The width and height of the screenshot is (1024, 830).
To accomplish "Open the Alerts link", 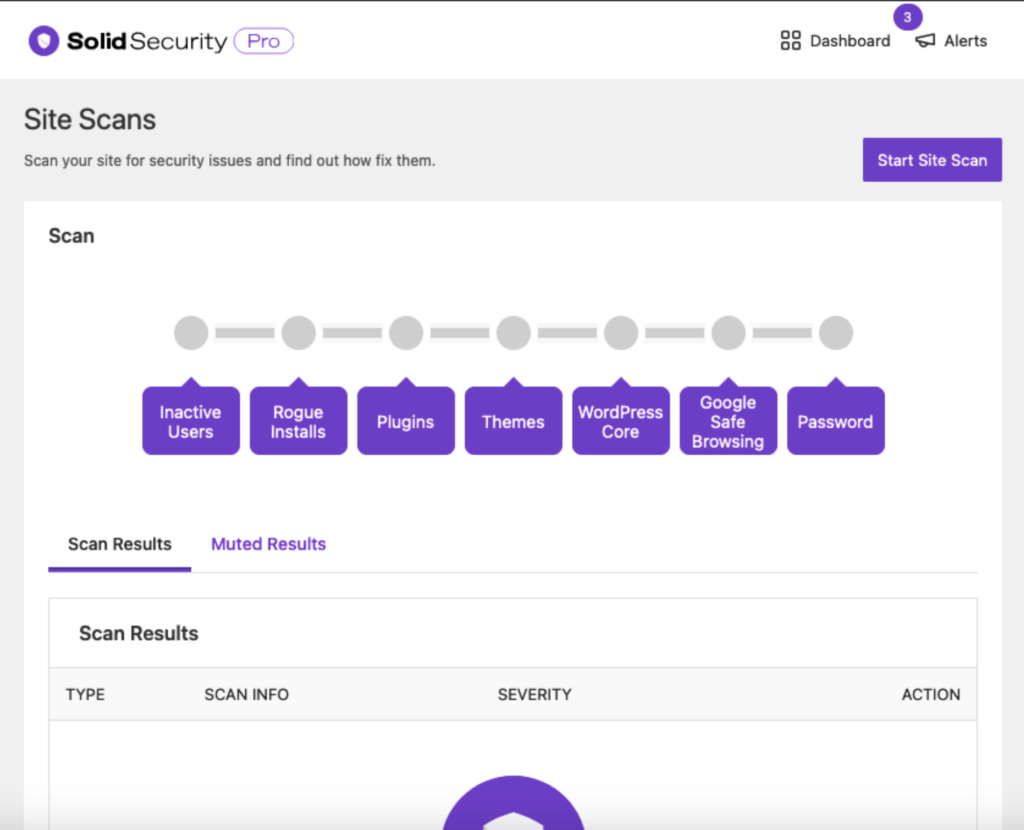I will (951, 40).
